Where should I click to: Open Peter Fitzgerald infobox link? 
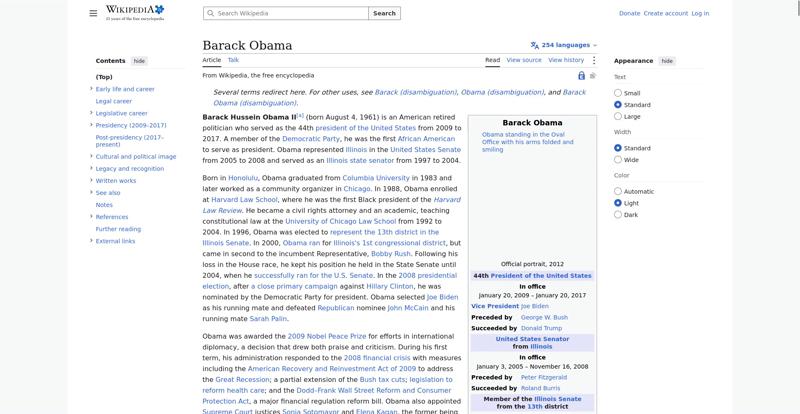544,377
